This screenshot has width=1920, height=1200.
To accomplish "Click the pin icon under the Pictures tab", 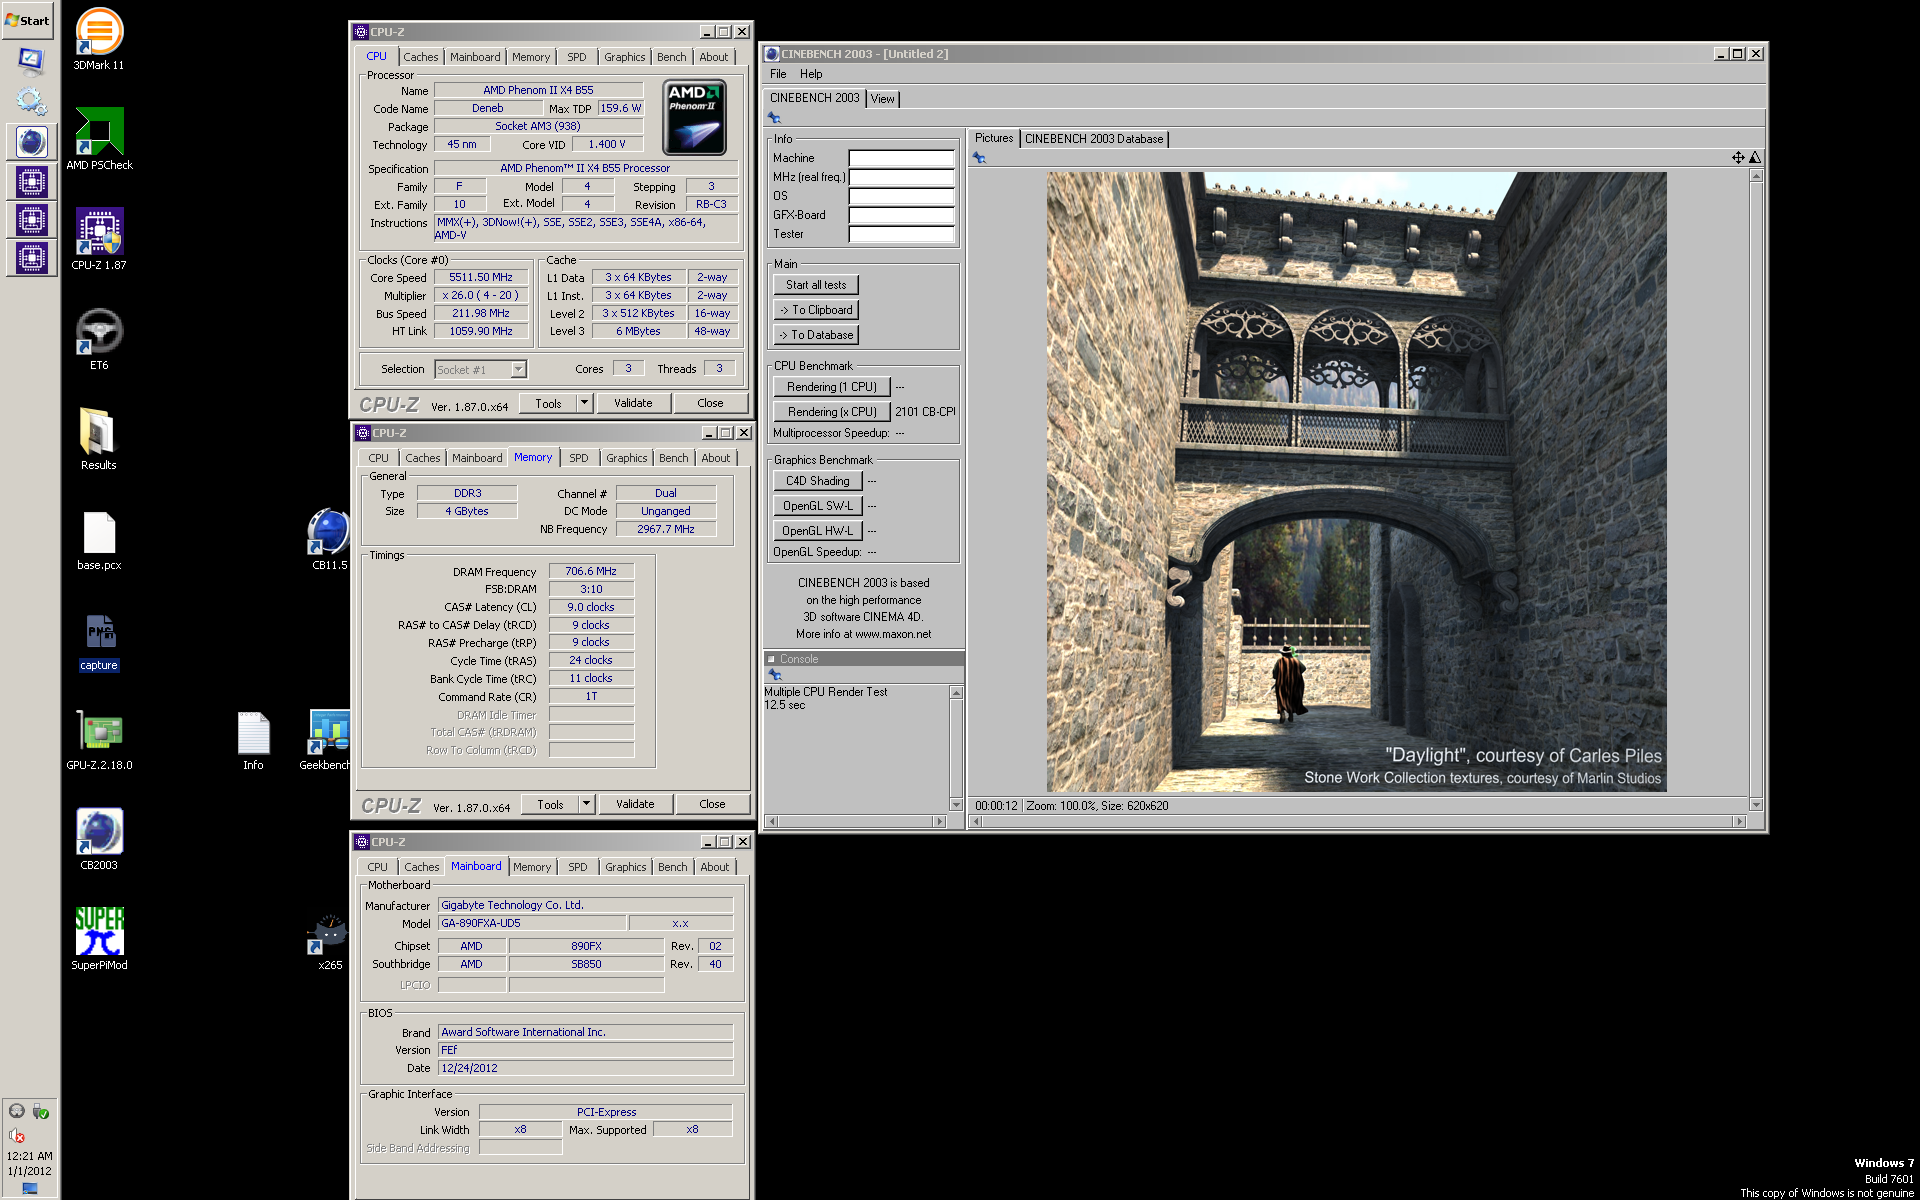I will pyautogui.click(x=979, y=158).
